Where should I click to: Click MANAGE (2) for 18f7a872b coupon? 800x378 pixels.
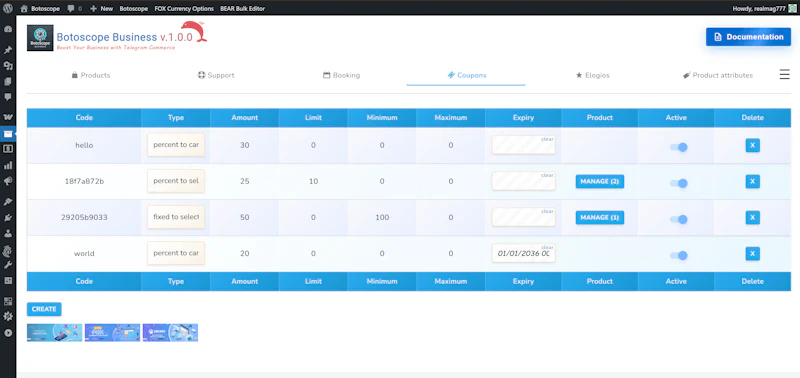599,182
